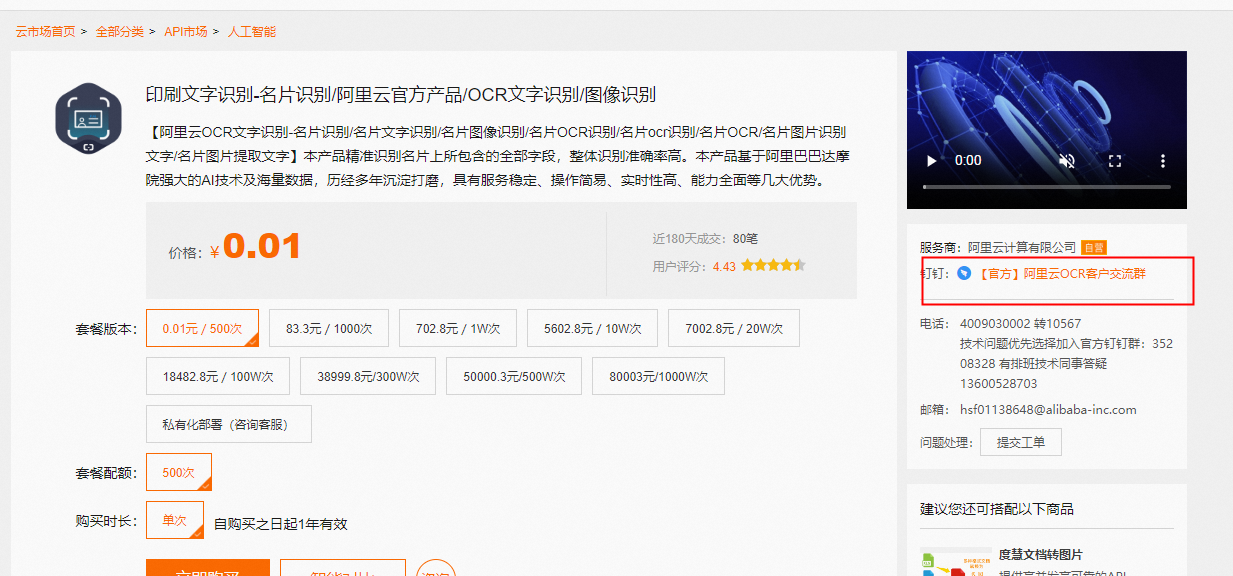This screenshot has height=576, width=1233.
Task: Click 度慧文档转图片 product thumbnail
Action: (957, 562)
